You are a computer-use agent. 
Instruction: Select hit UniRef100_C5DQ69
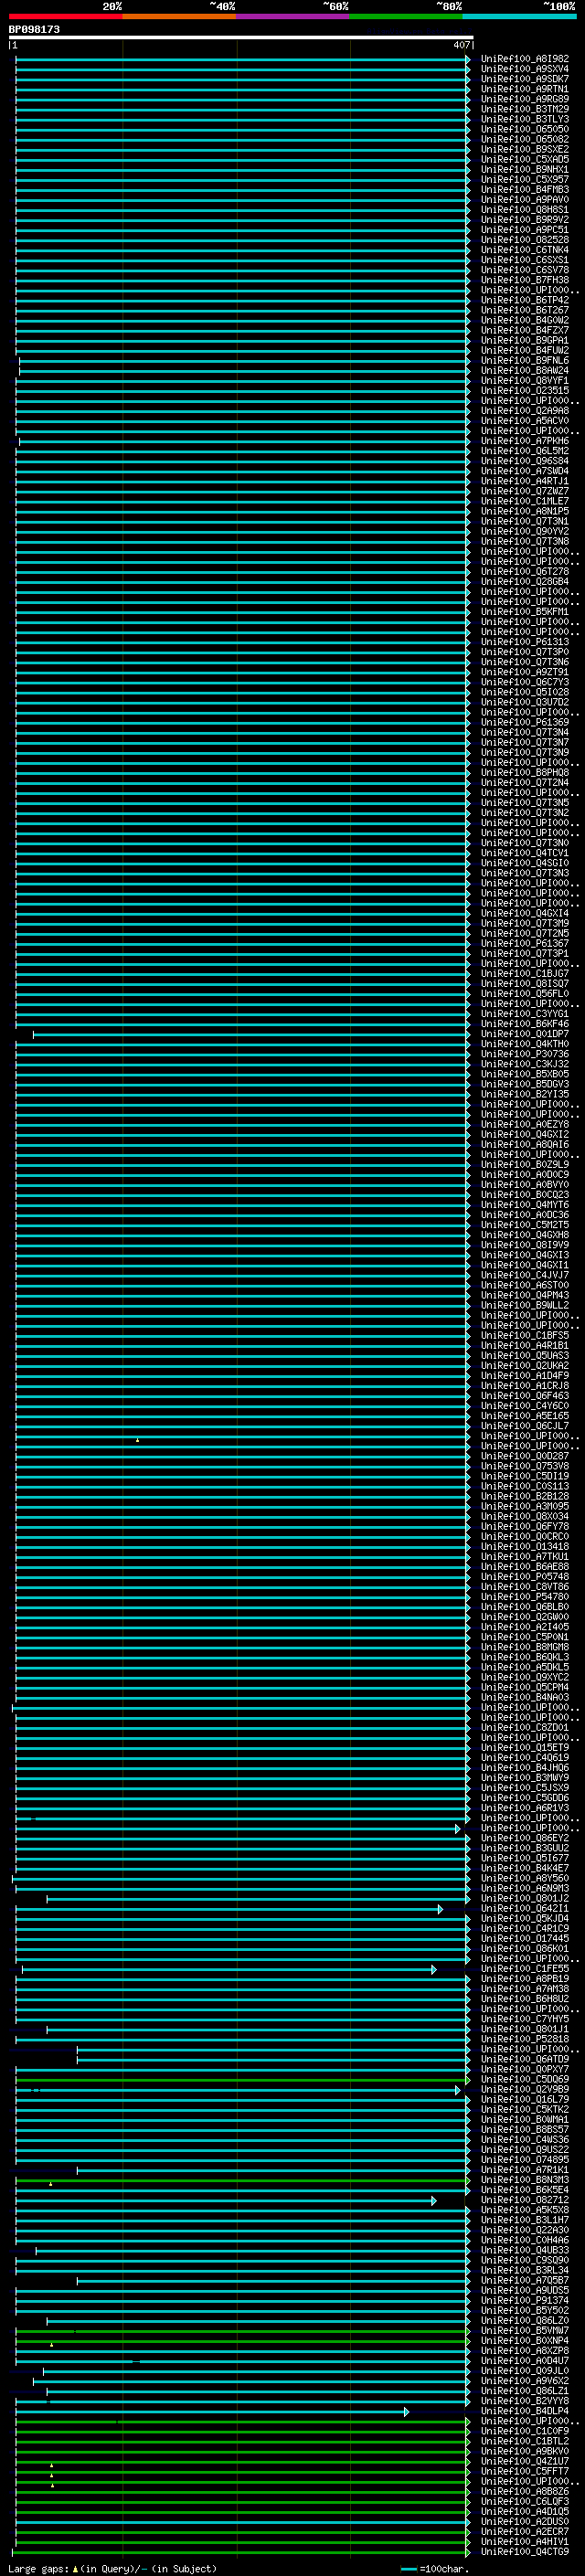click(x=524, y=2079)
